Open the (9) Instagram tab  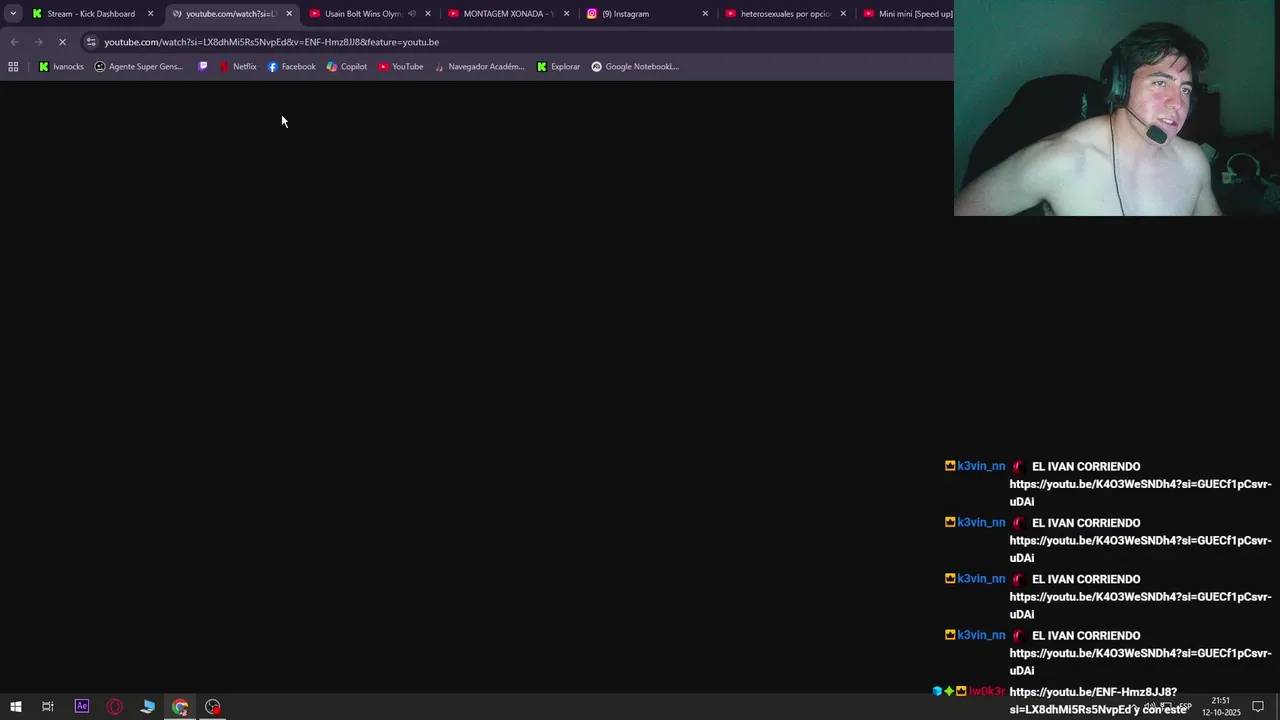click(625, 14)
